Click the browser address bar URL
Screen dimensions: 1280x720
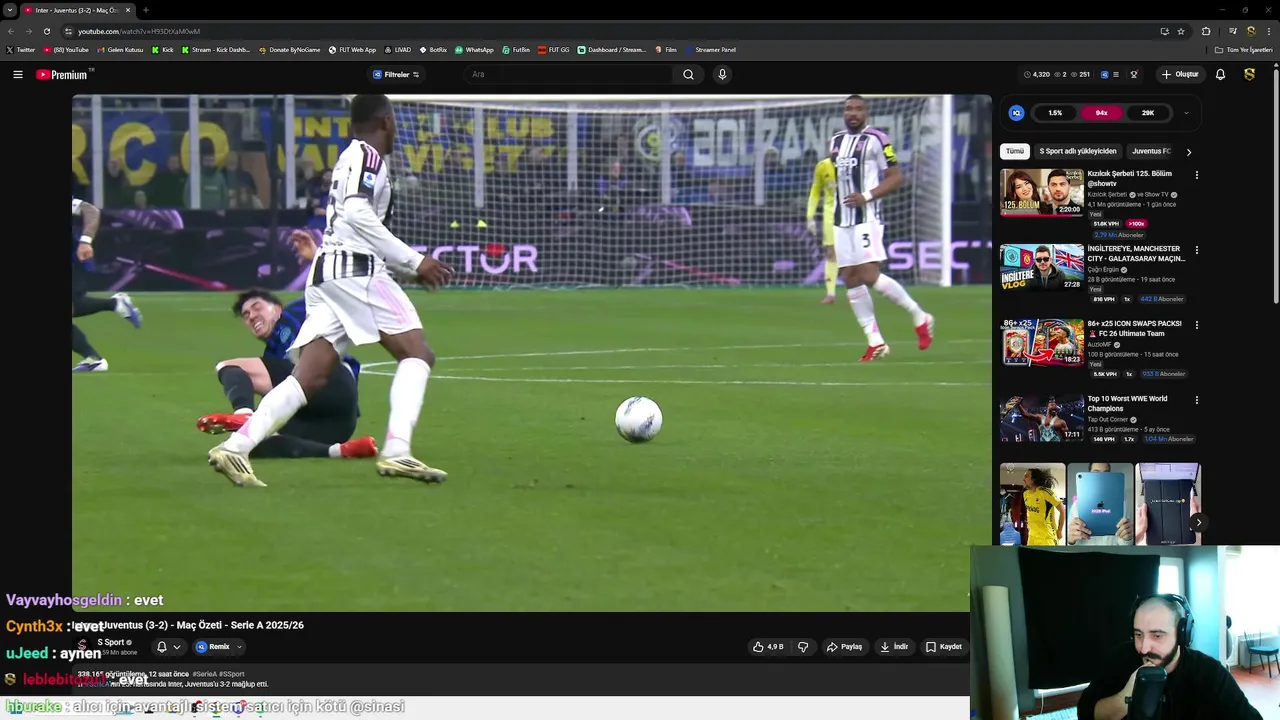(x=139, y=31)
